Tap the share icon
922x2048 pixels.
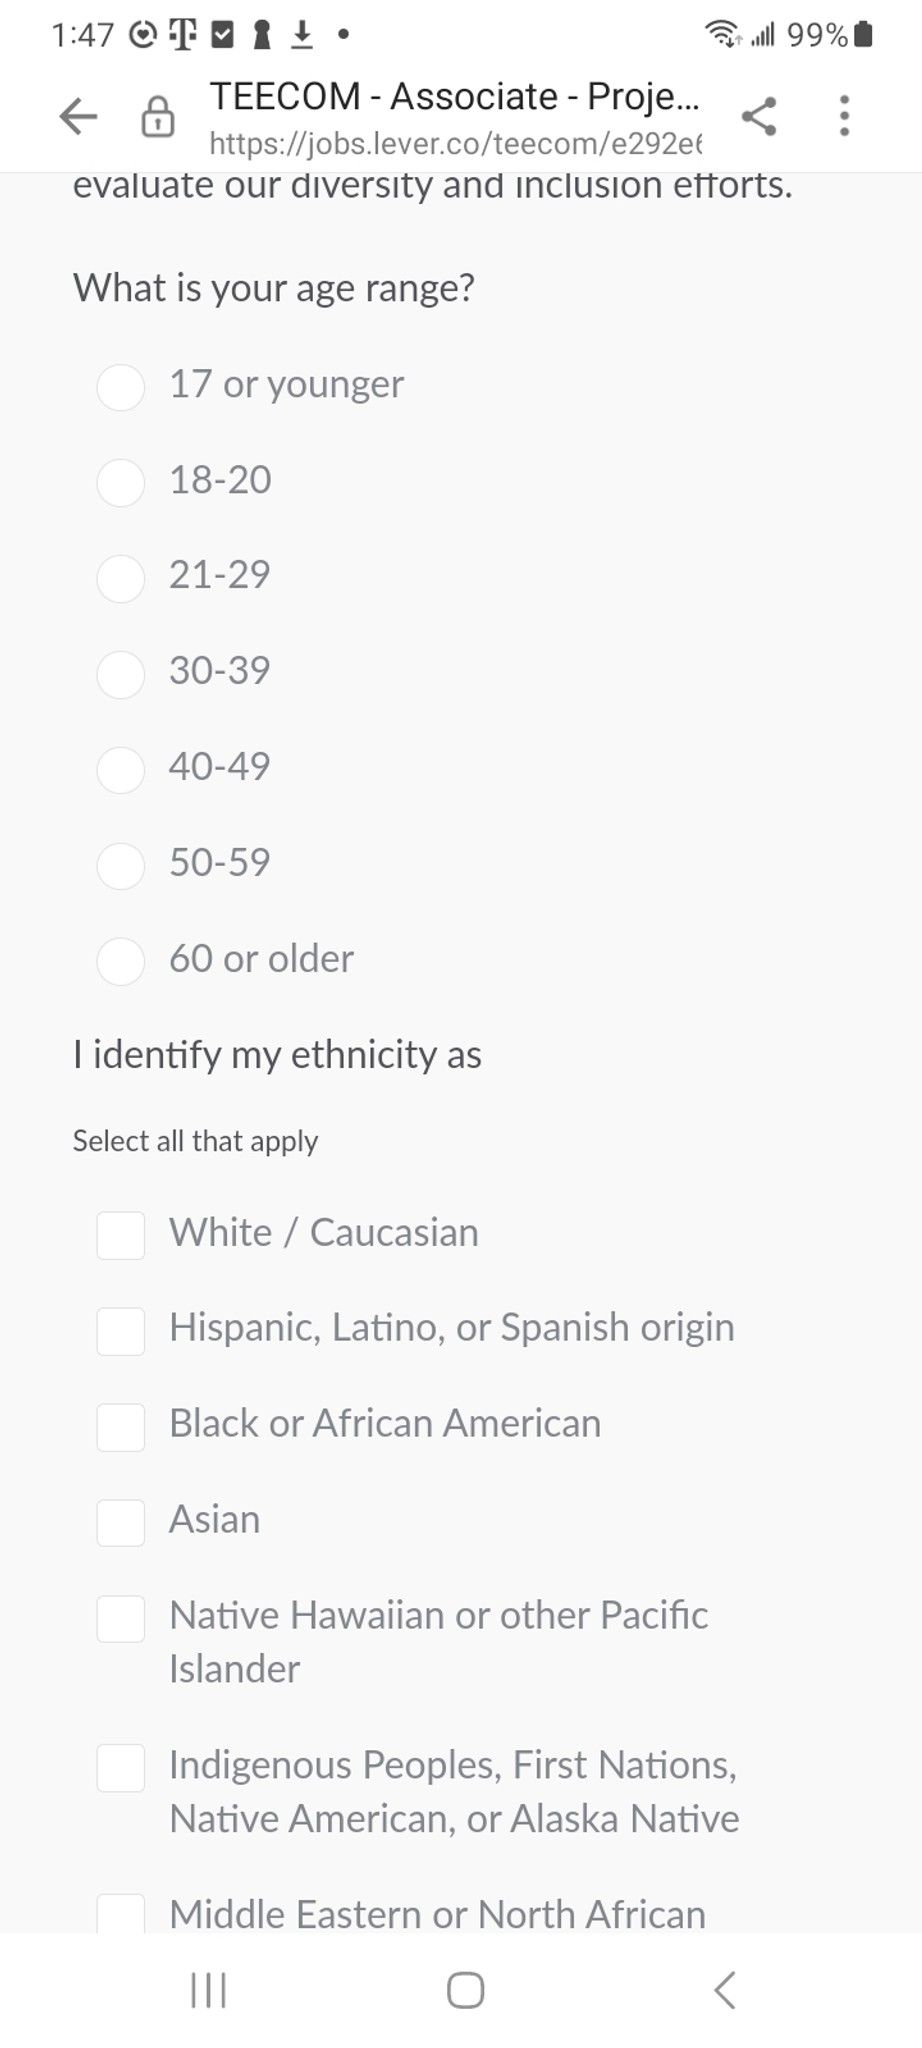(759, 116)
